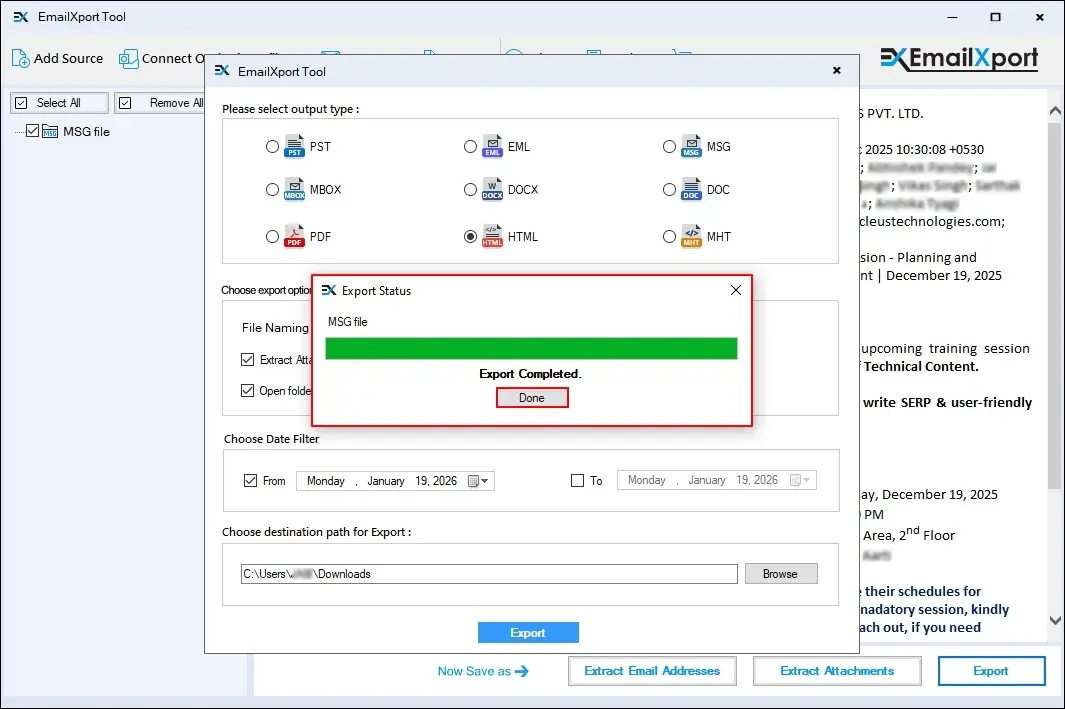This screenshot has height=709, width=1065.
Task: Click Browse to change destination path
Action: [781, 573]
